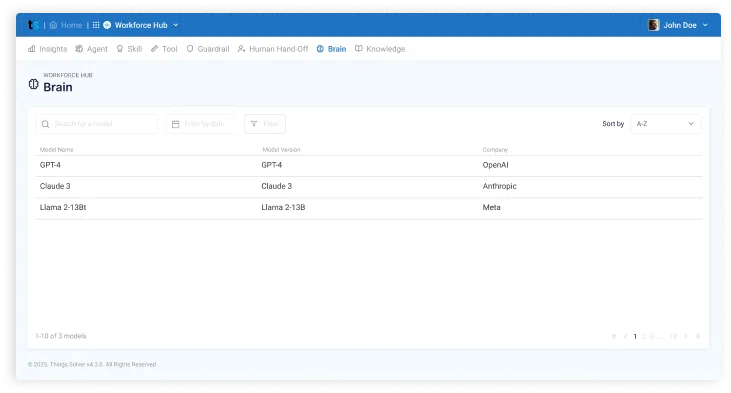
Task: Click the Anthropic company cell
Action: pyautogui.click(x=499, y=186)
